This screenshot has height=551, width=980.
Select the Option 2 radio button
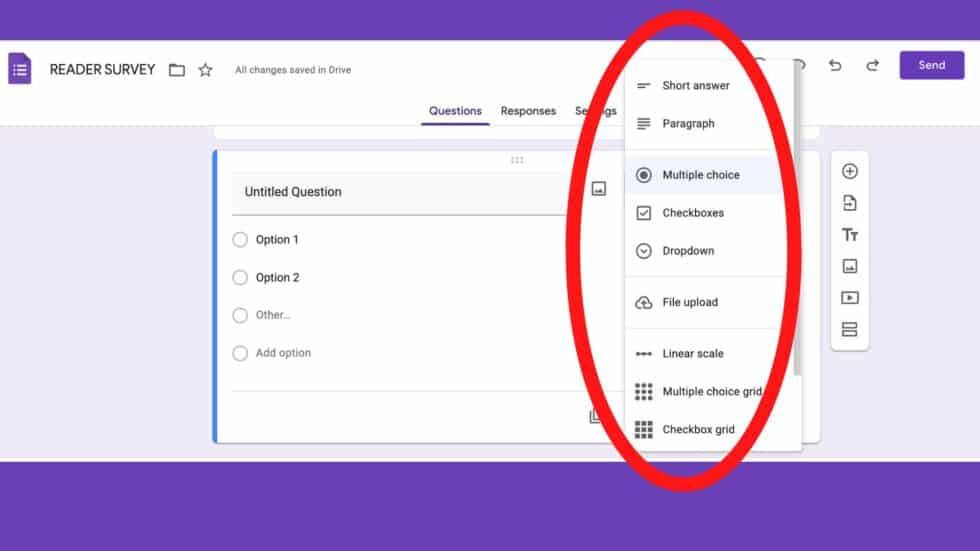coord(240,278)
